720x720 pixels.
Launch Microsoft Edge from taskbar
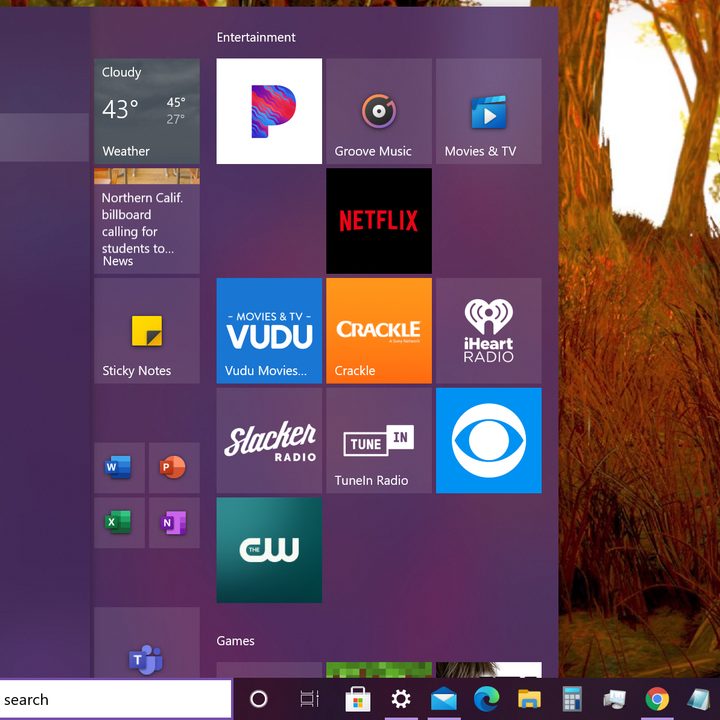coord(486,699)
